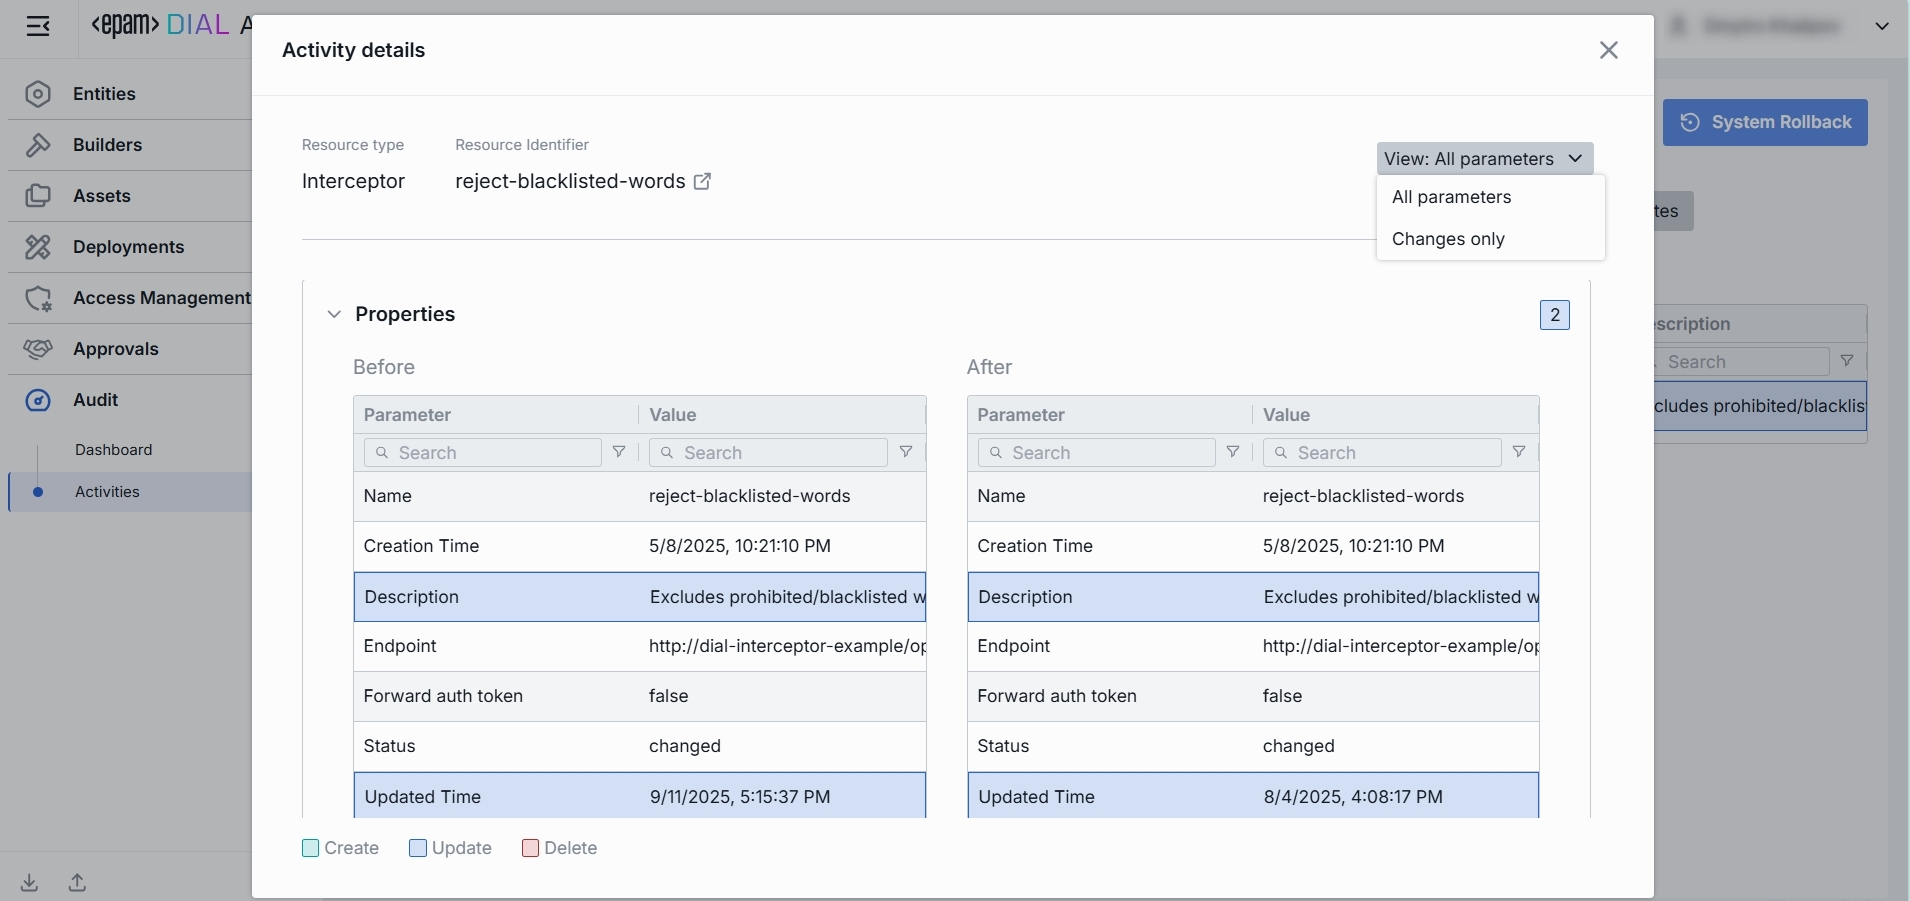
Task: Click the Approvals handshake icon
Action: (x=38, y=349)
